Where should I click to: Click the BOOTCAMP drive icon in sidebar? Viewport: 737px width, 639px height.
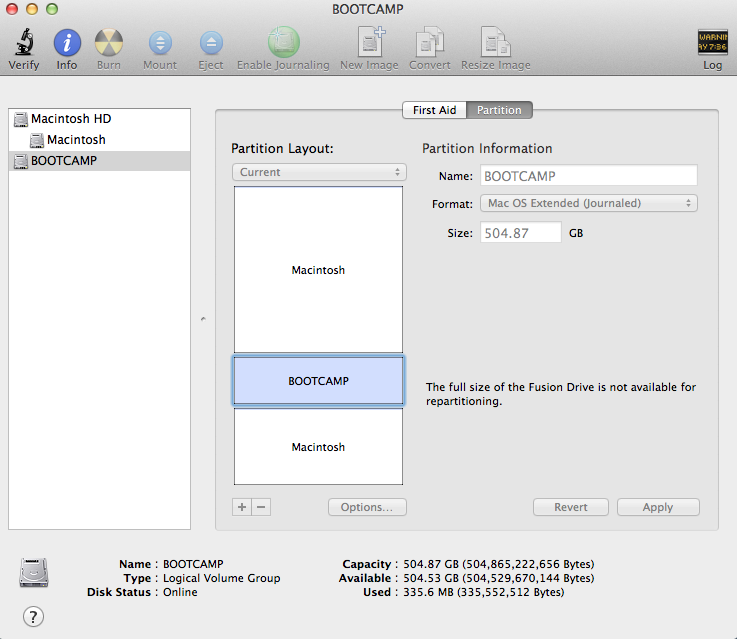[21, 161]
